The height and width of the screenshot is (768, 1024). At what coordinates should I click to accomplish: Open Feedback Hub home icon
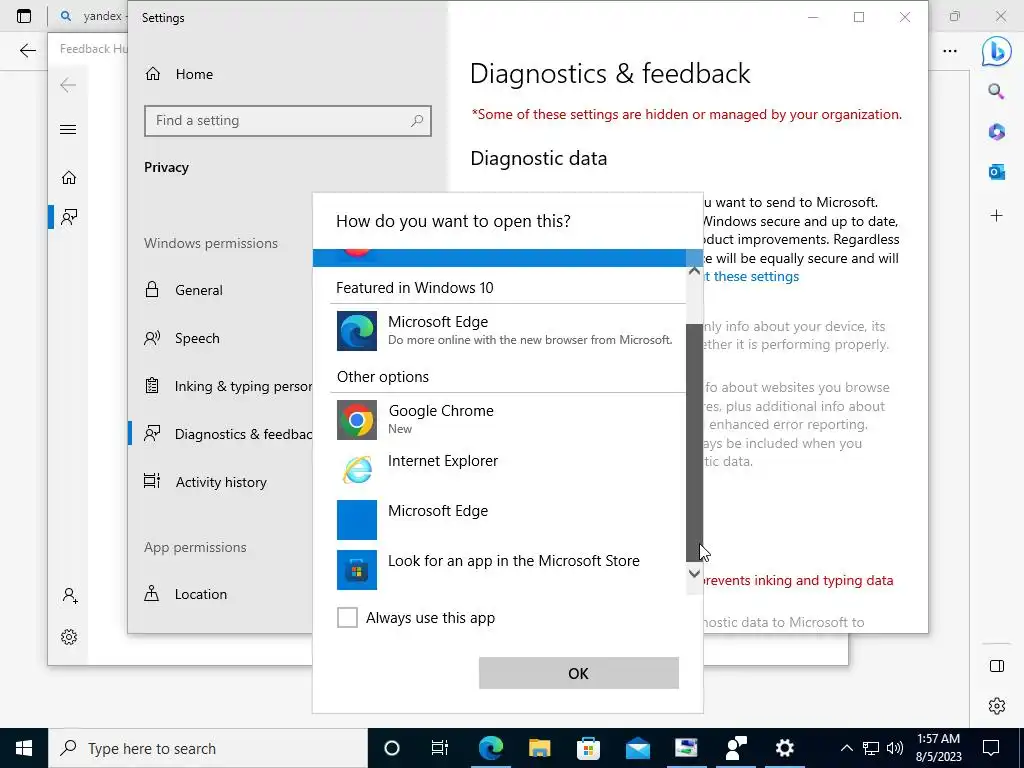pos(69,178)
